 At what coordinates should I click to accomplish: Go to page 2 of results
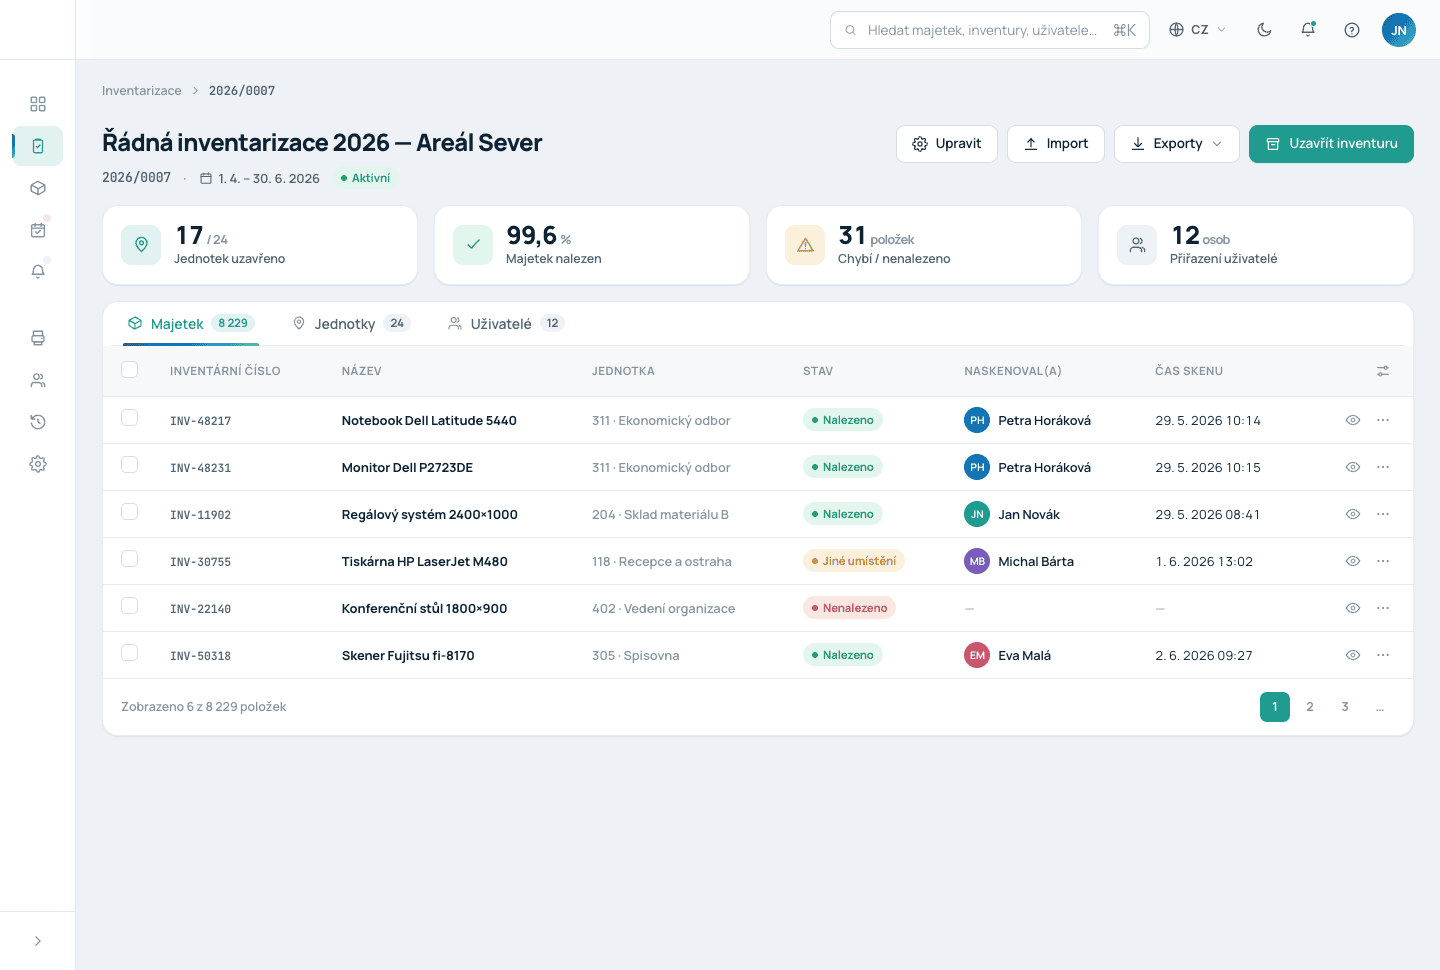[x=1310, y=707]
